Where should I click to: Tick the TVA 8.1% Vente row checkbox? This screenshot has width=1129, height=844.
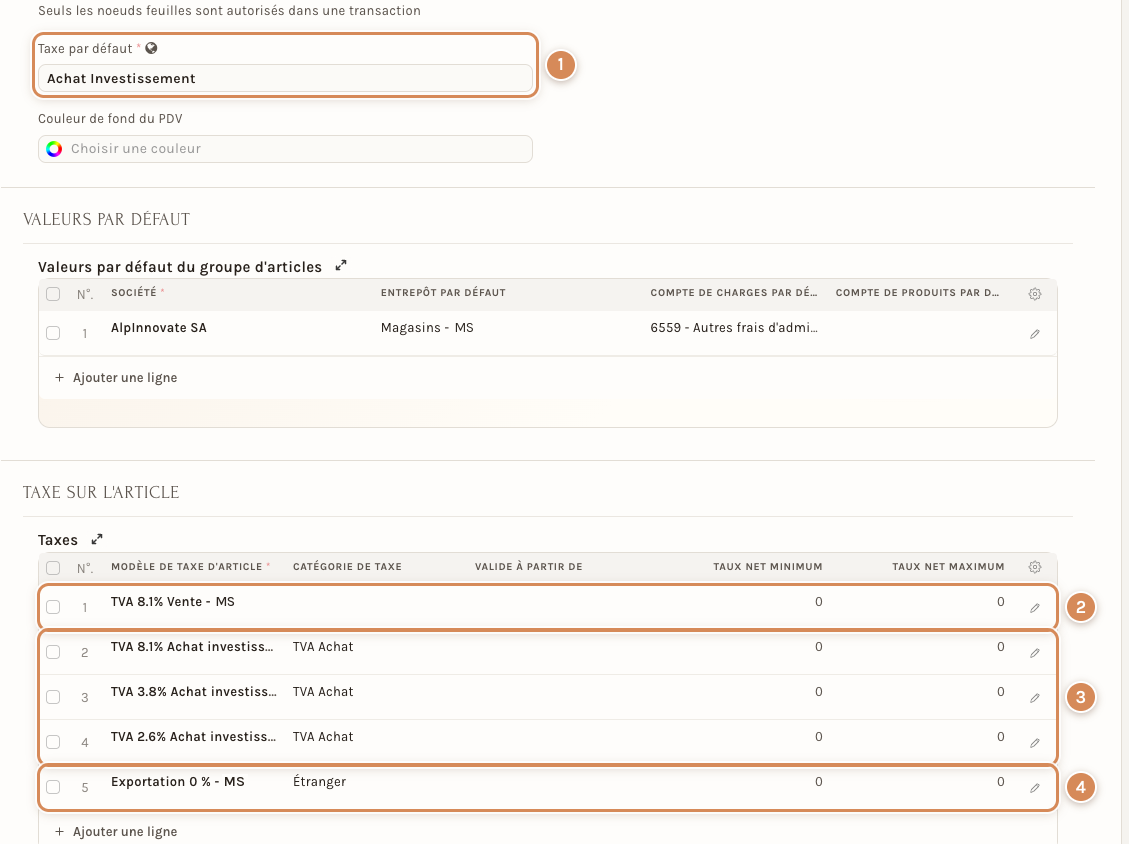pyautogui.click(x=53, y=607)
